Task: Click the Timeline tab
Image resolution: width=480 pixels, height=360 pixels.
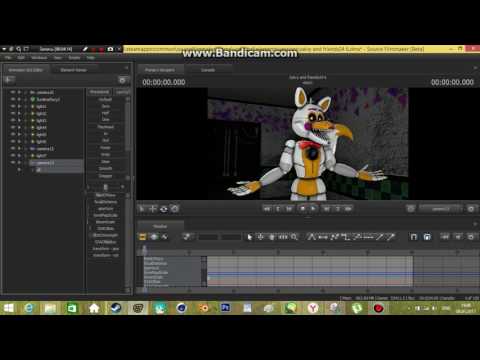Action: [x=160, y=226]
